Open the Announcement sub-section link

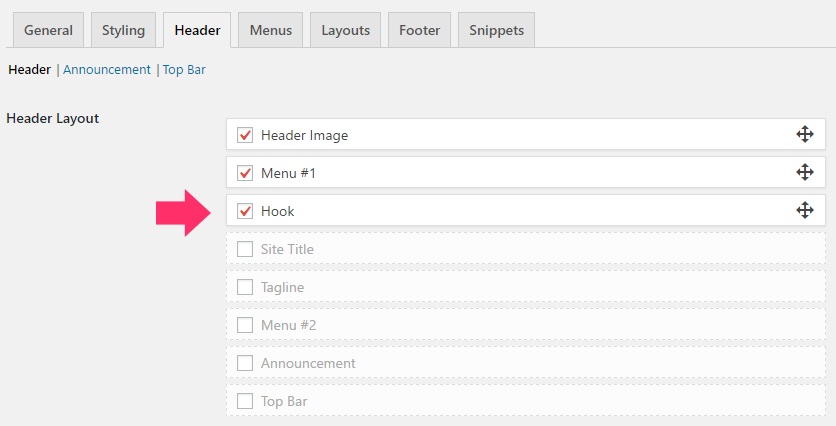point(107,70)
